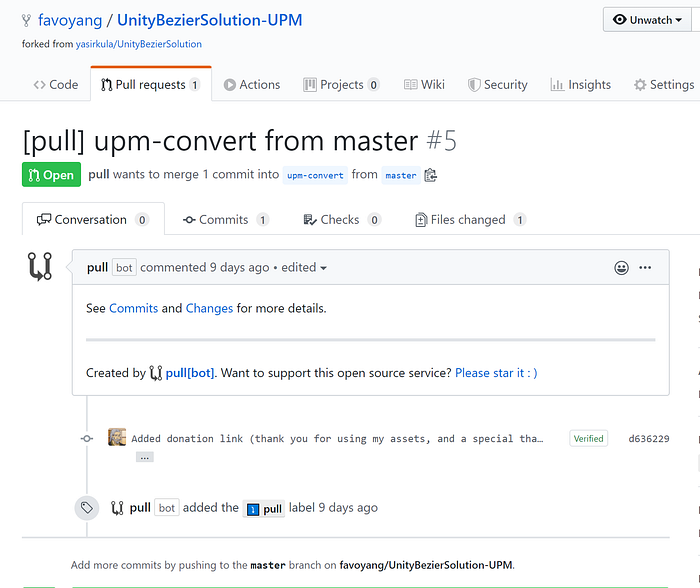This screenshot has height=588, width=700.
Task: Open the Actions tab
Action: (x=252, y=84)
